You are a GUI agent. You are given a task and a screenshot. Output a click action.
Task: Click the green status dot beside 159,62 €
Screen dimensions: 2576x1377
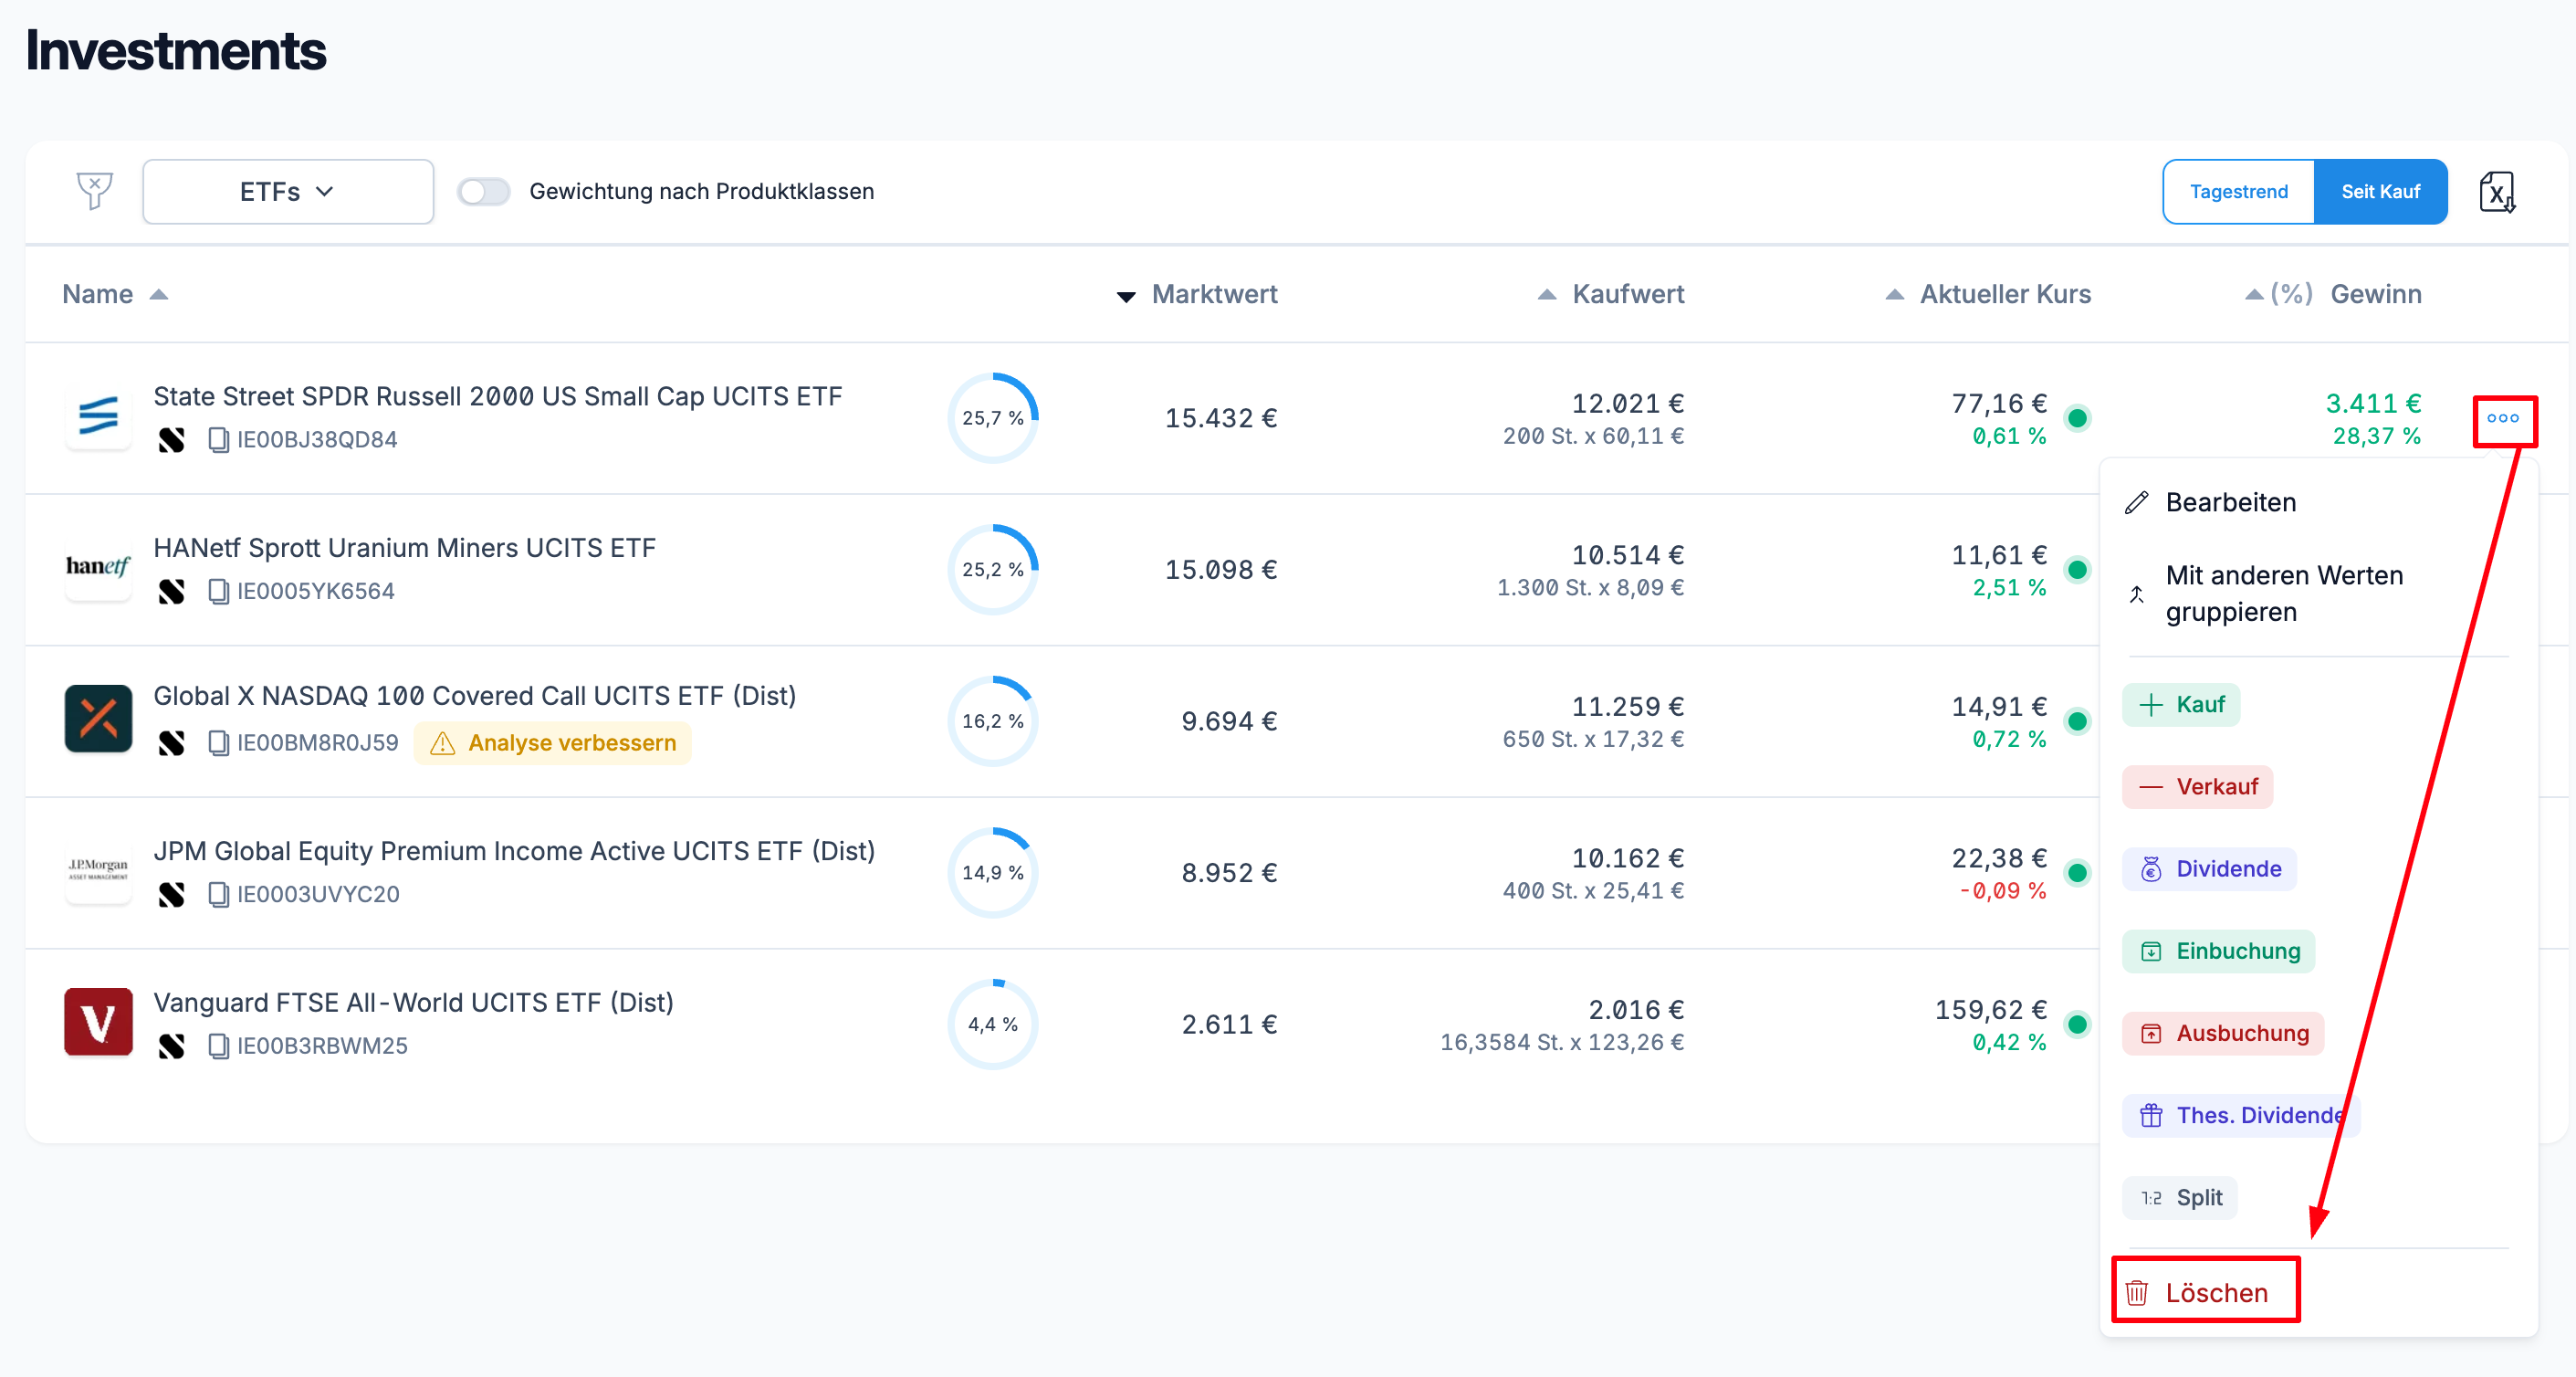pyautogui.click(x=2077, y=1024)
